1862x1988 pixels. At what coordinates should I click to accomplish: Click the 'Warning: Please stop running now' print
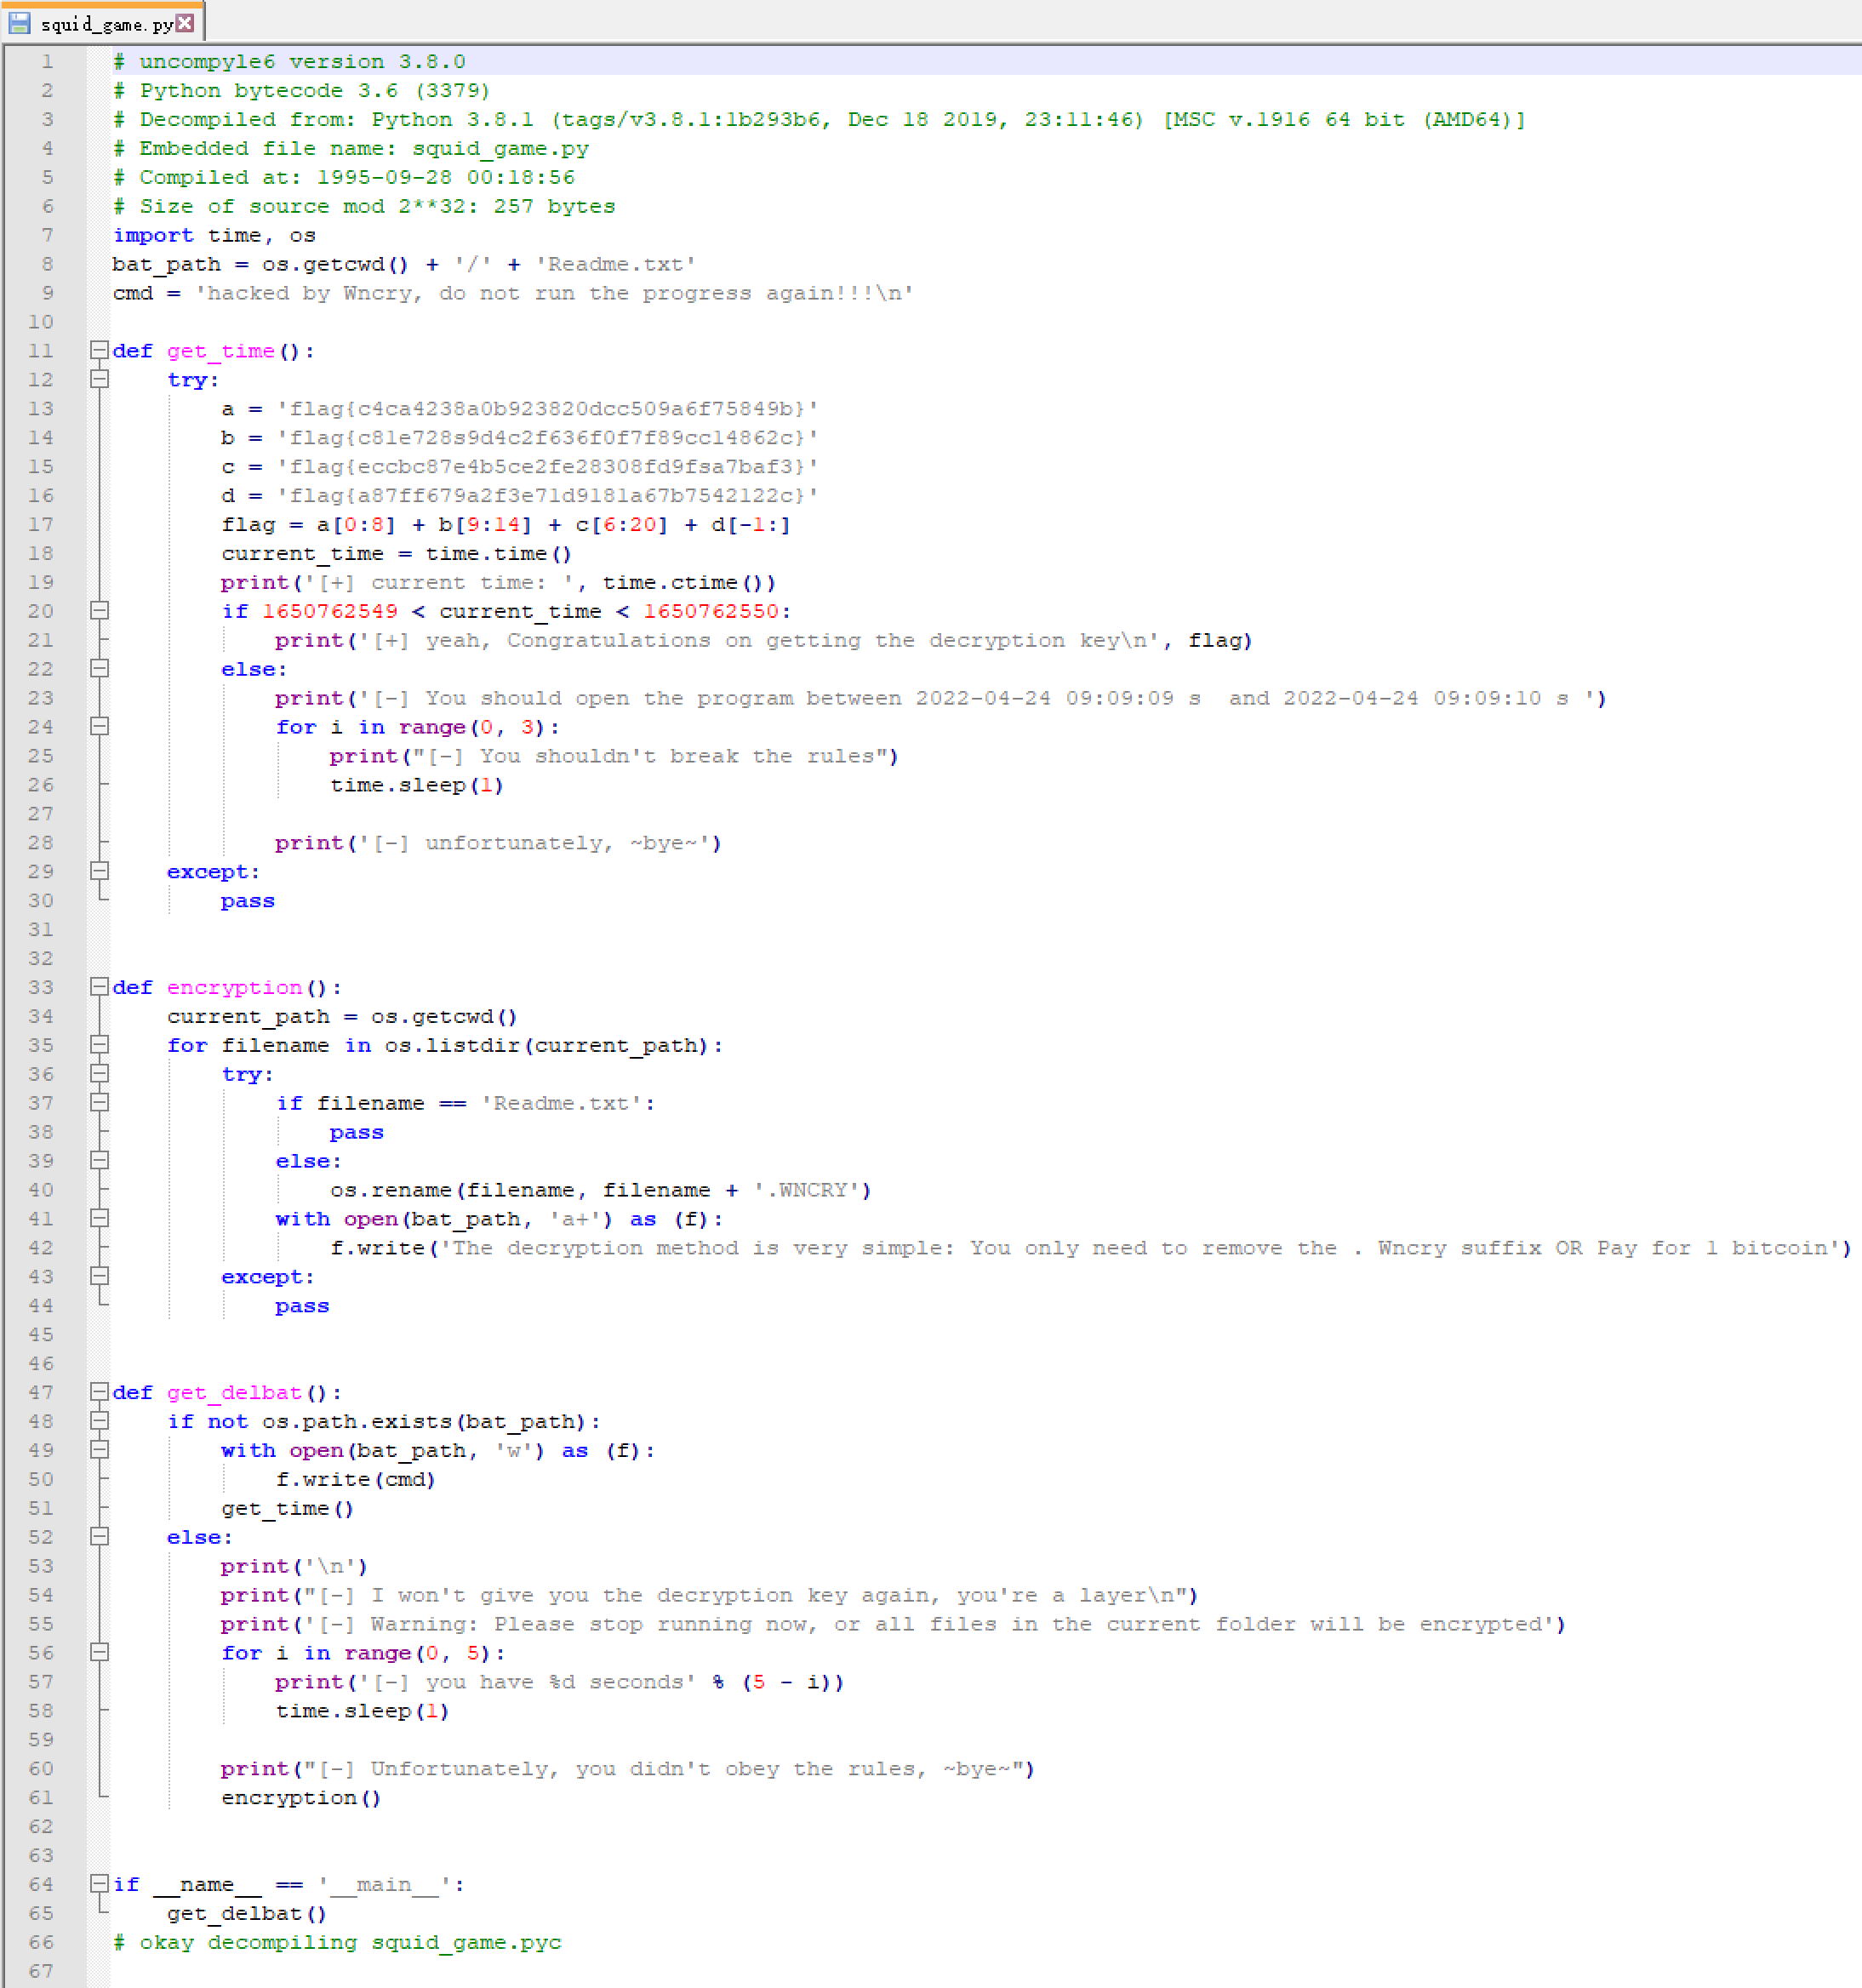click(x=894, y=1624)
